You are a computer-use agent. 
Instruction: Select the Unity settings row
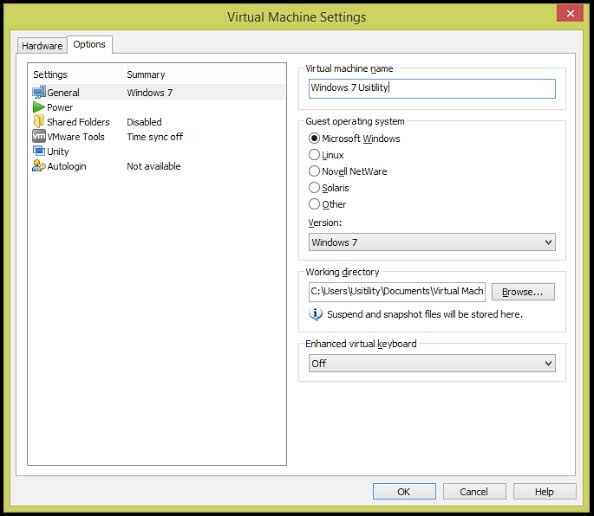point(157,152)
